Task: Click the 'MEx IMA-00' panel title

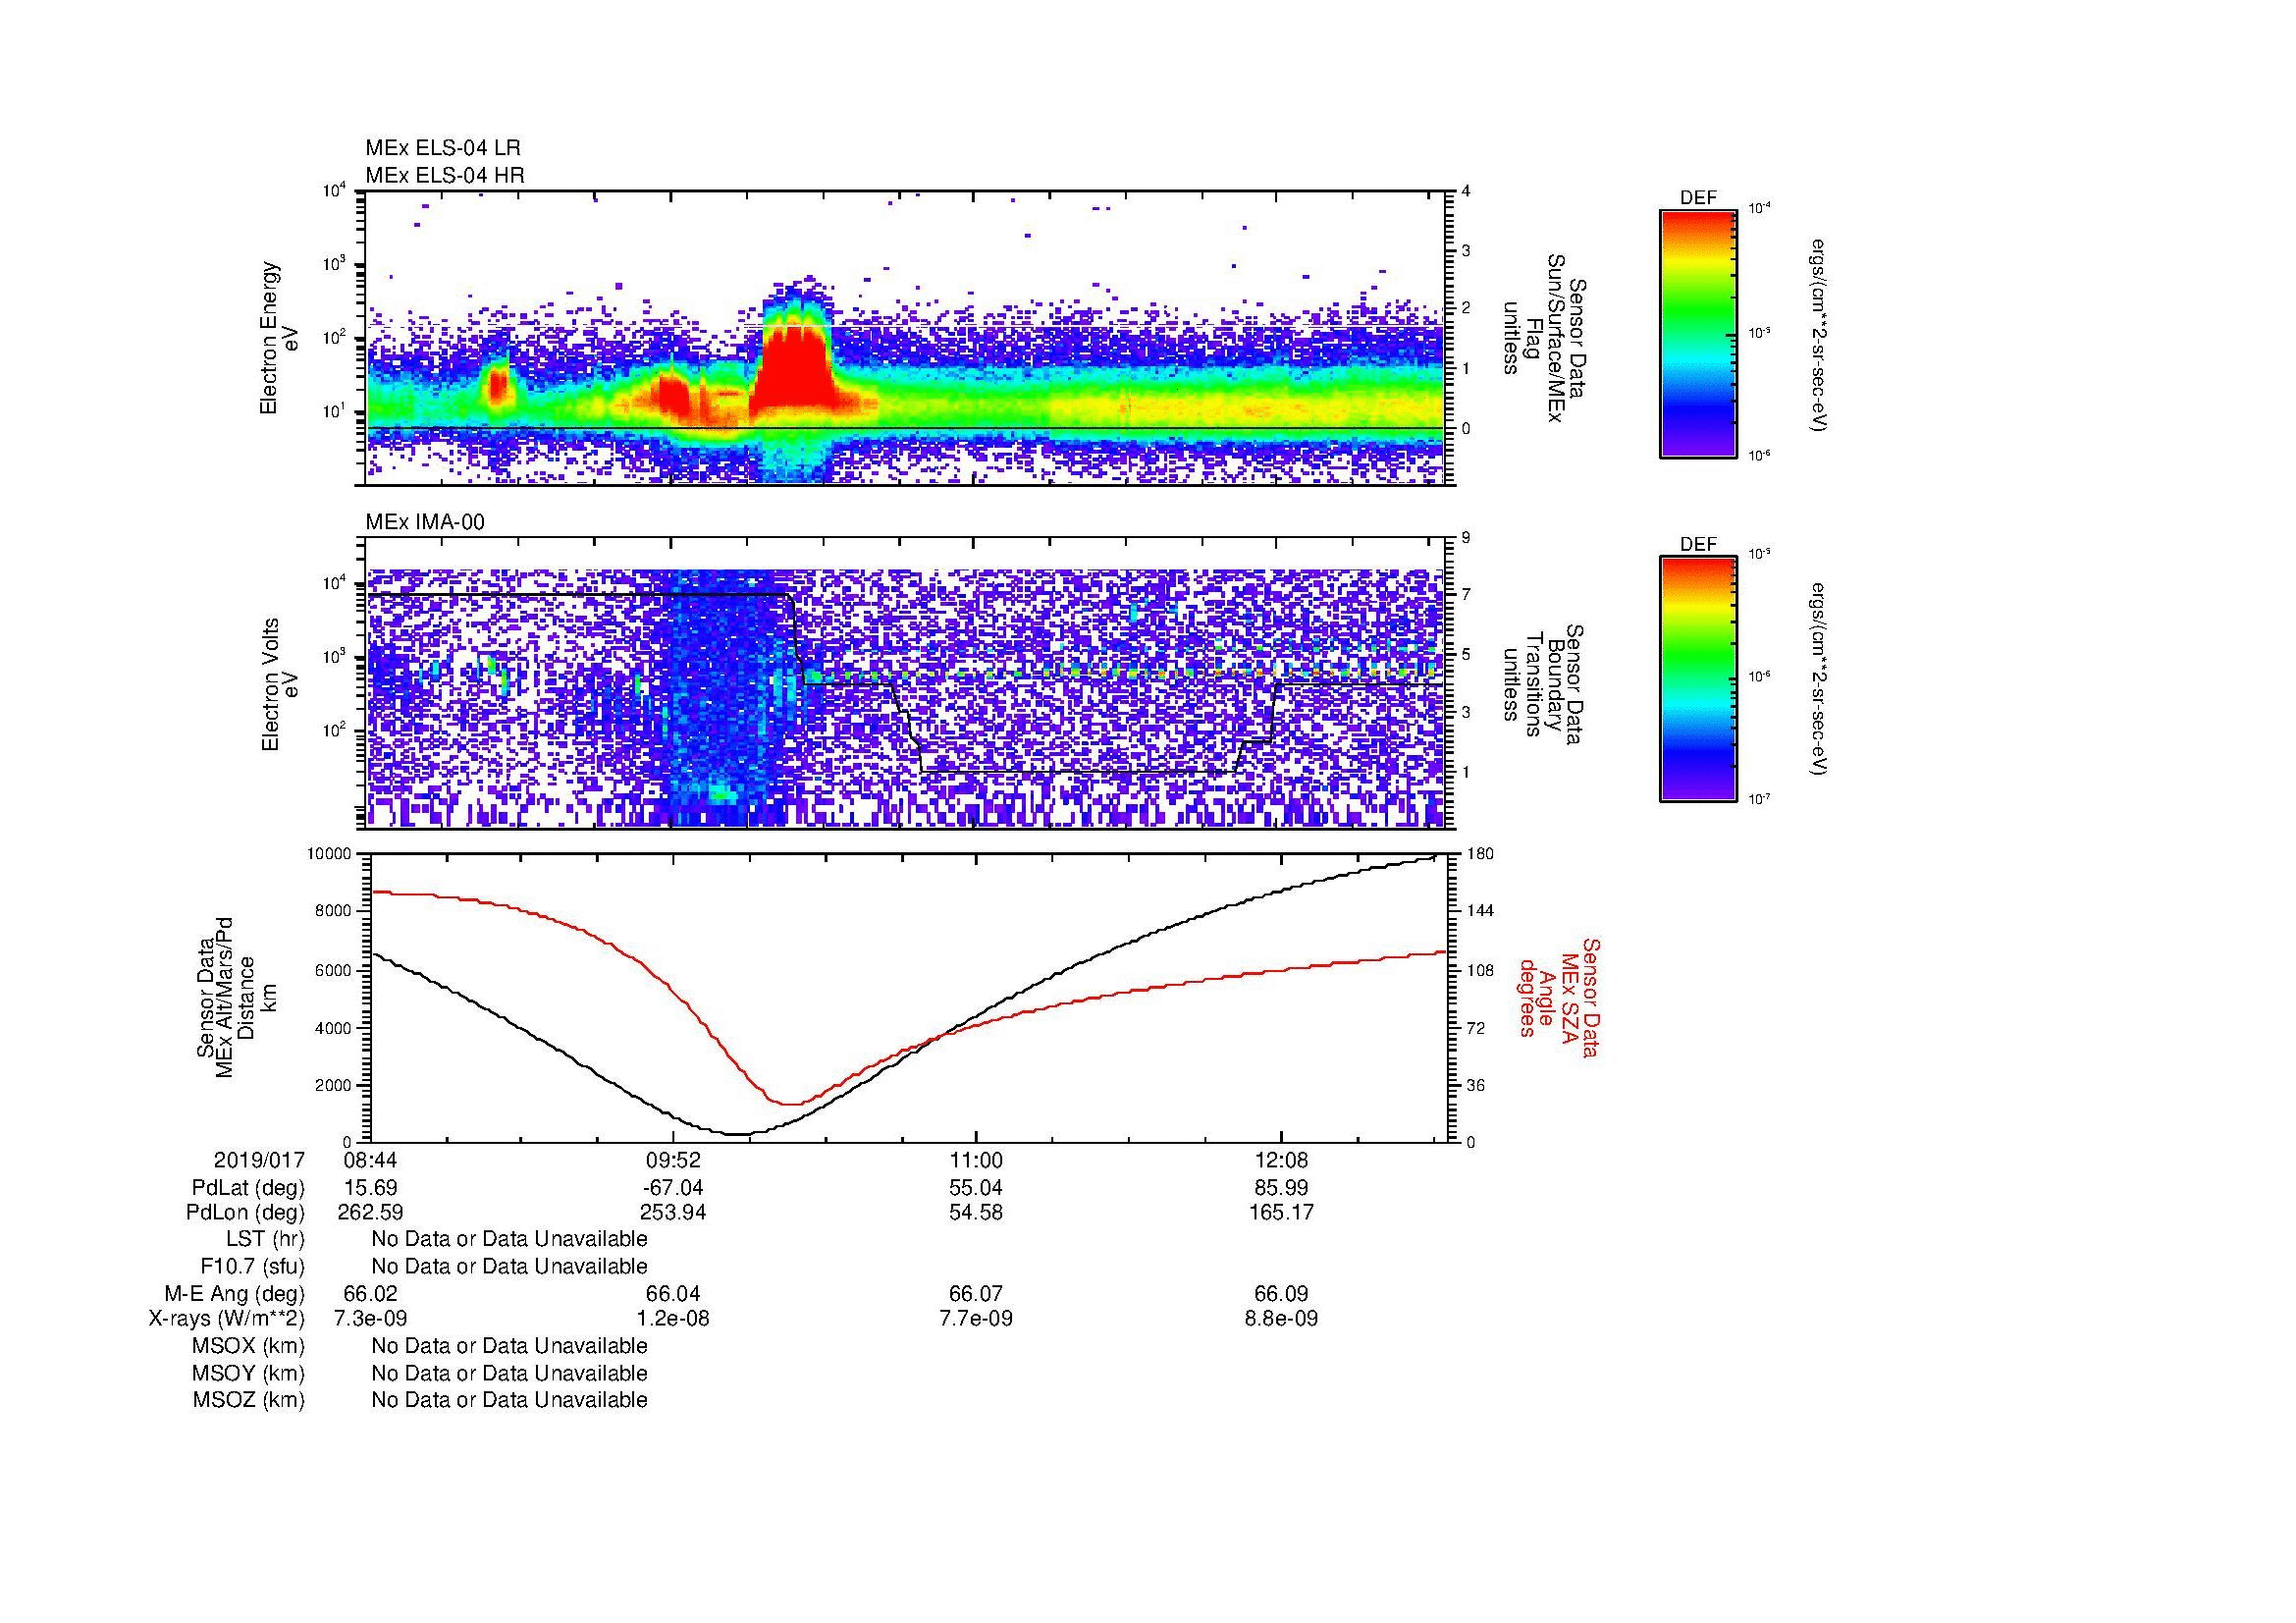Action: 425,522
